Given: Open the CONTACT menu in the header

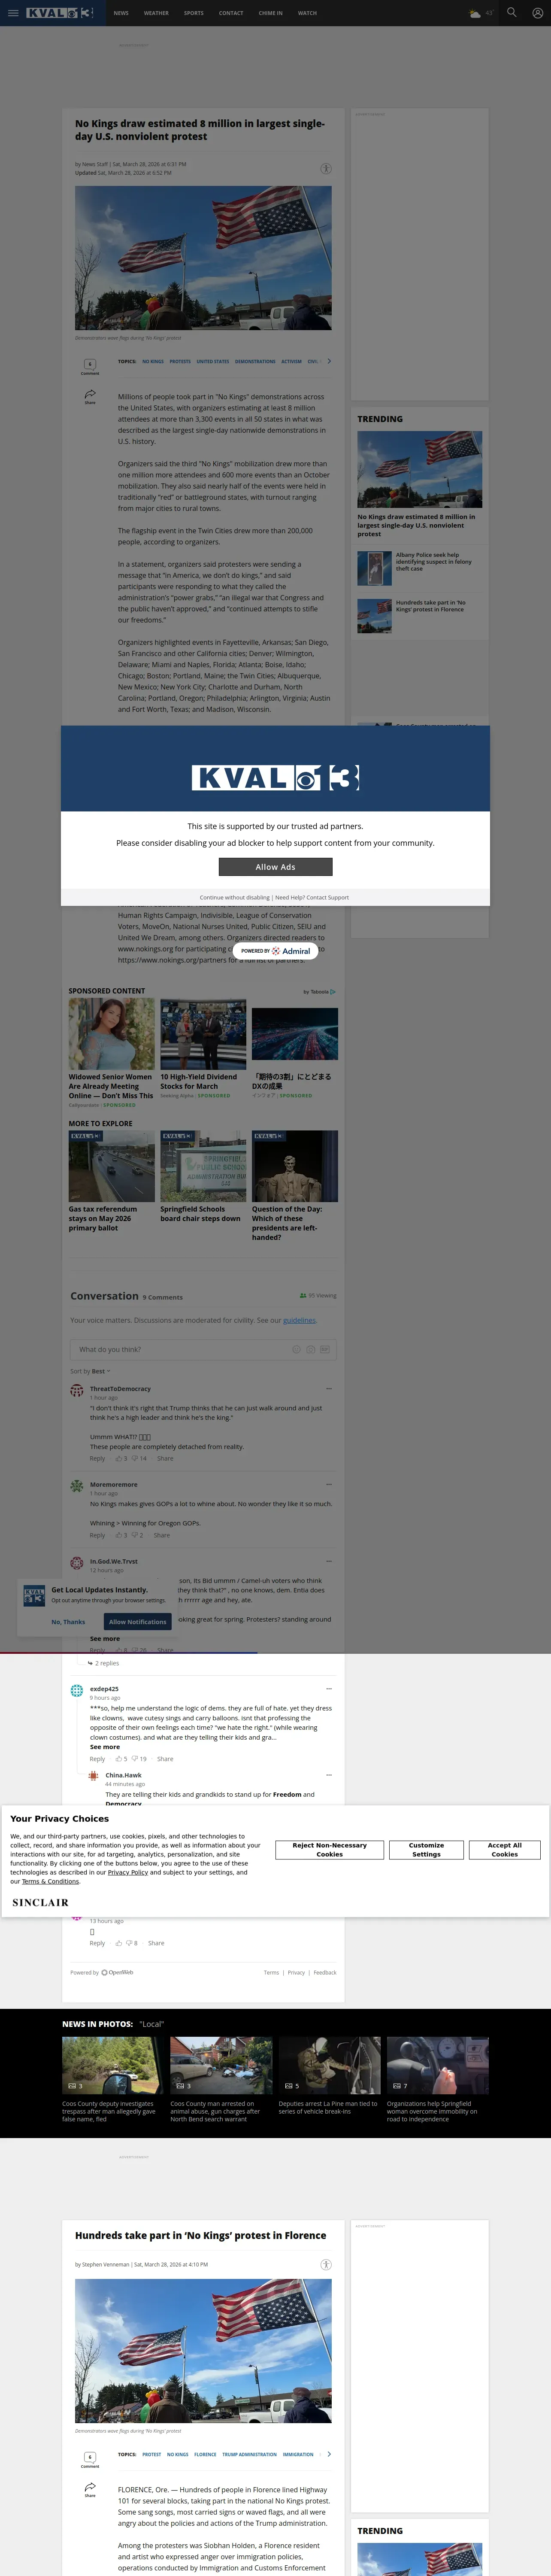Looking at the screenshot, I should click(231, 13).
